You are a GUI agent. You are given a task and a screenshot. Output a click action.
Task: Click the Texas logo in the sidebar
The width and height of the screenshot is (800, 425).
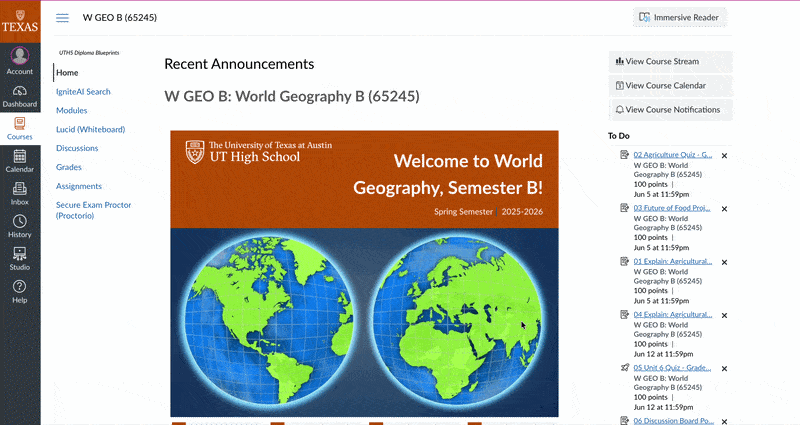click(20, 21)
